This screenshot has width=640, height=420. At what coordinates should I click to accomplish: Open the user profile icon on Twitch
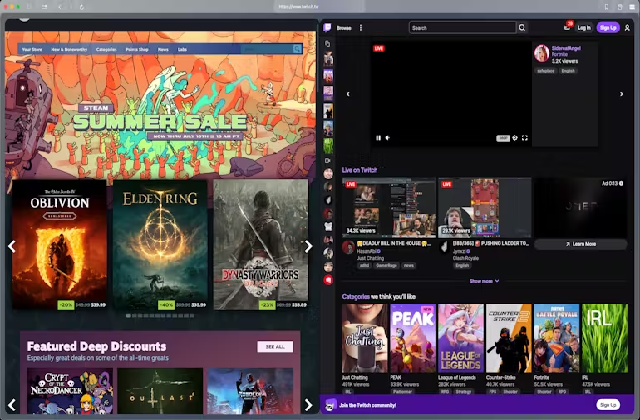627,28
